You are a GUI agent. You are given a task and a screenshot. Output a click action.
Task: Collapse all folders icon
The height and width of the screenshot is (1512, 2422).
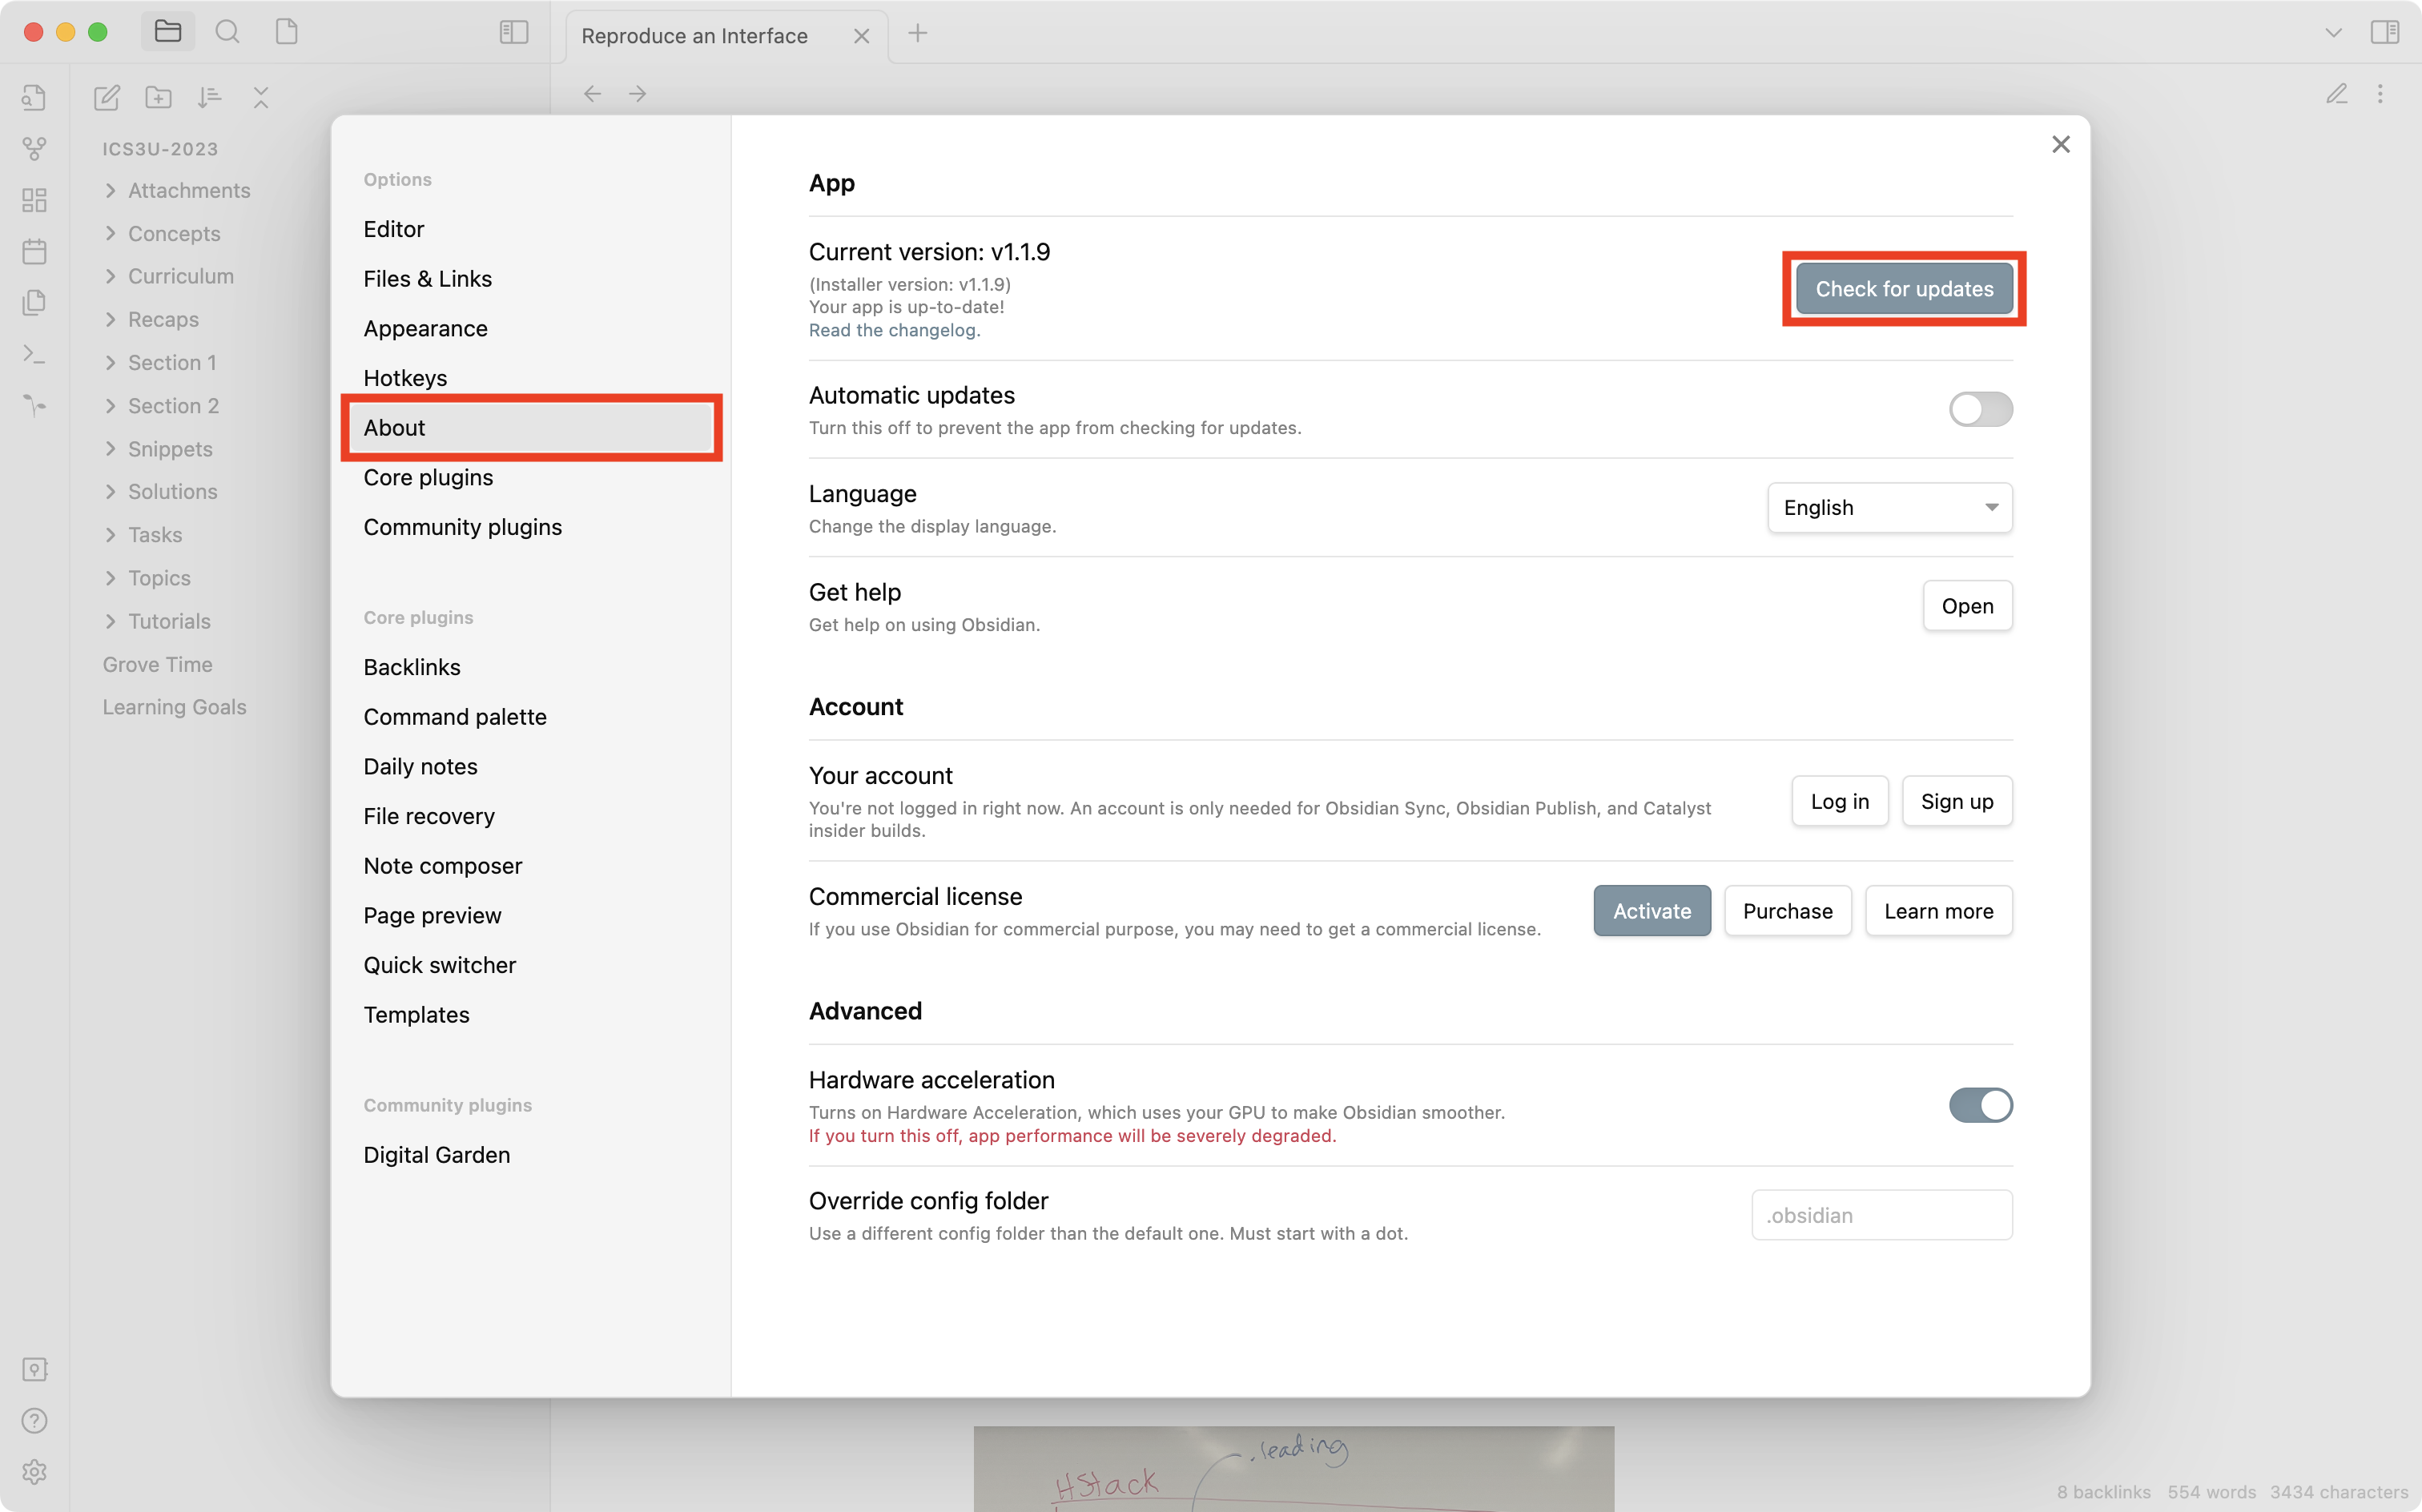pos(261,97)
